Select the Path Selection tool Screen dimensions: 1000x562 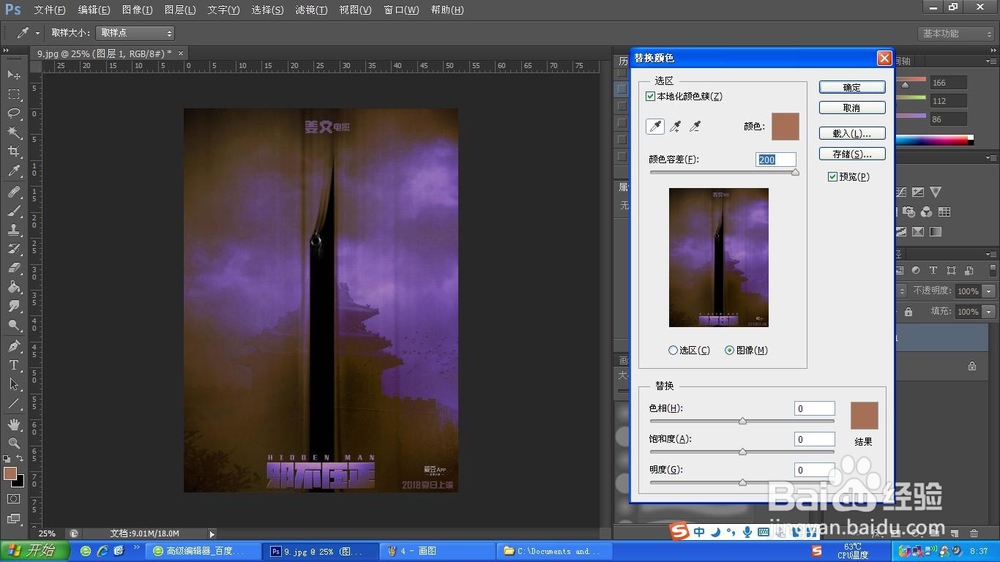coord(14,385)
